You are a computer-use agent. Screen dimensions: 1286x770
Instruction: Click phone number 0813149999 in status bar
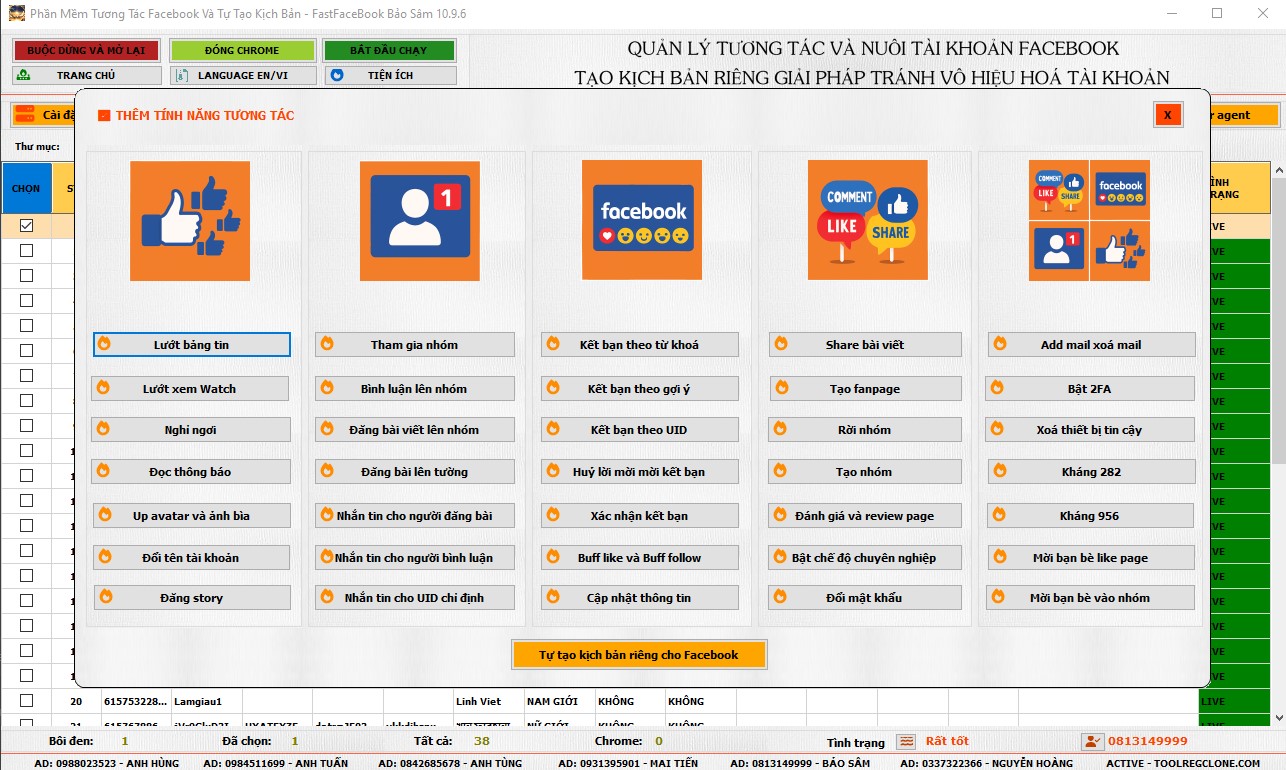(1148, 741)
